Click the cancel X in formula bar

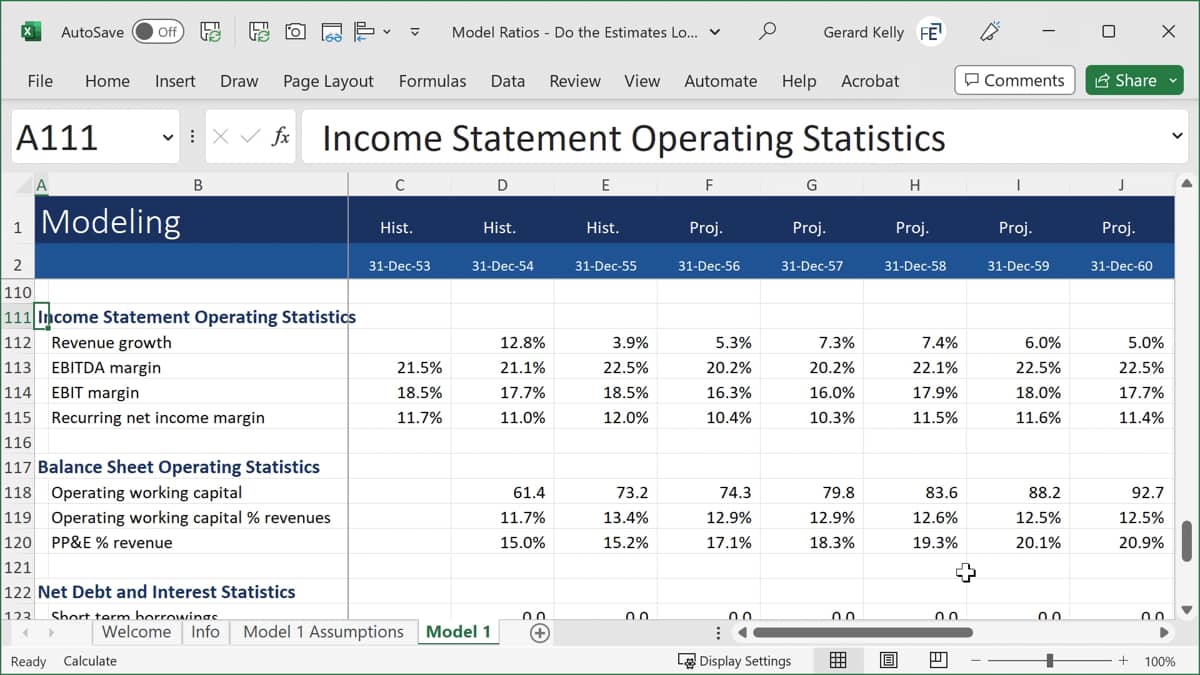pyautogui.click(x=221, y=137)
